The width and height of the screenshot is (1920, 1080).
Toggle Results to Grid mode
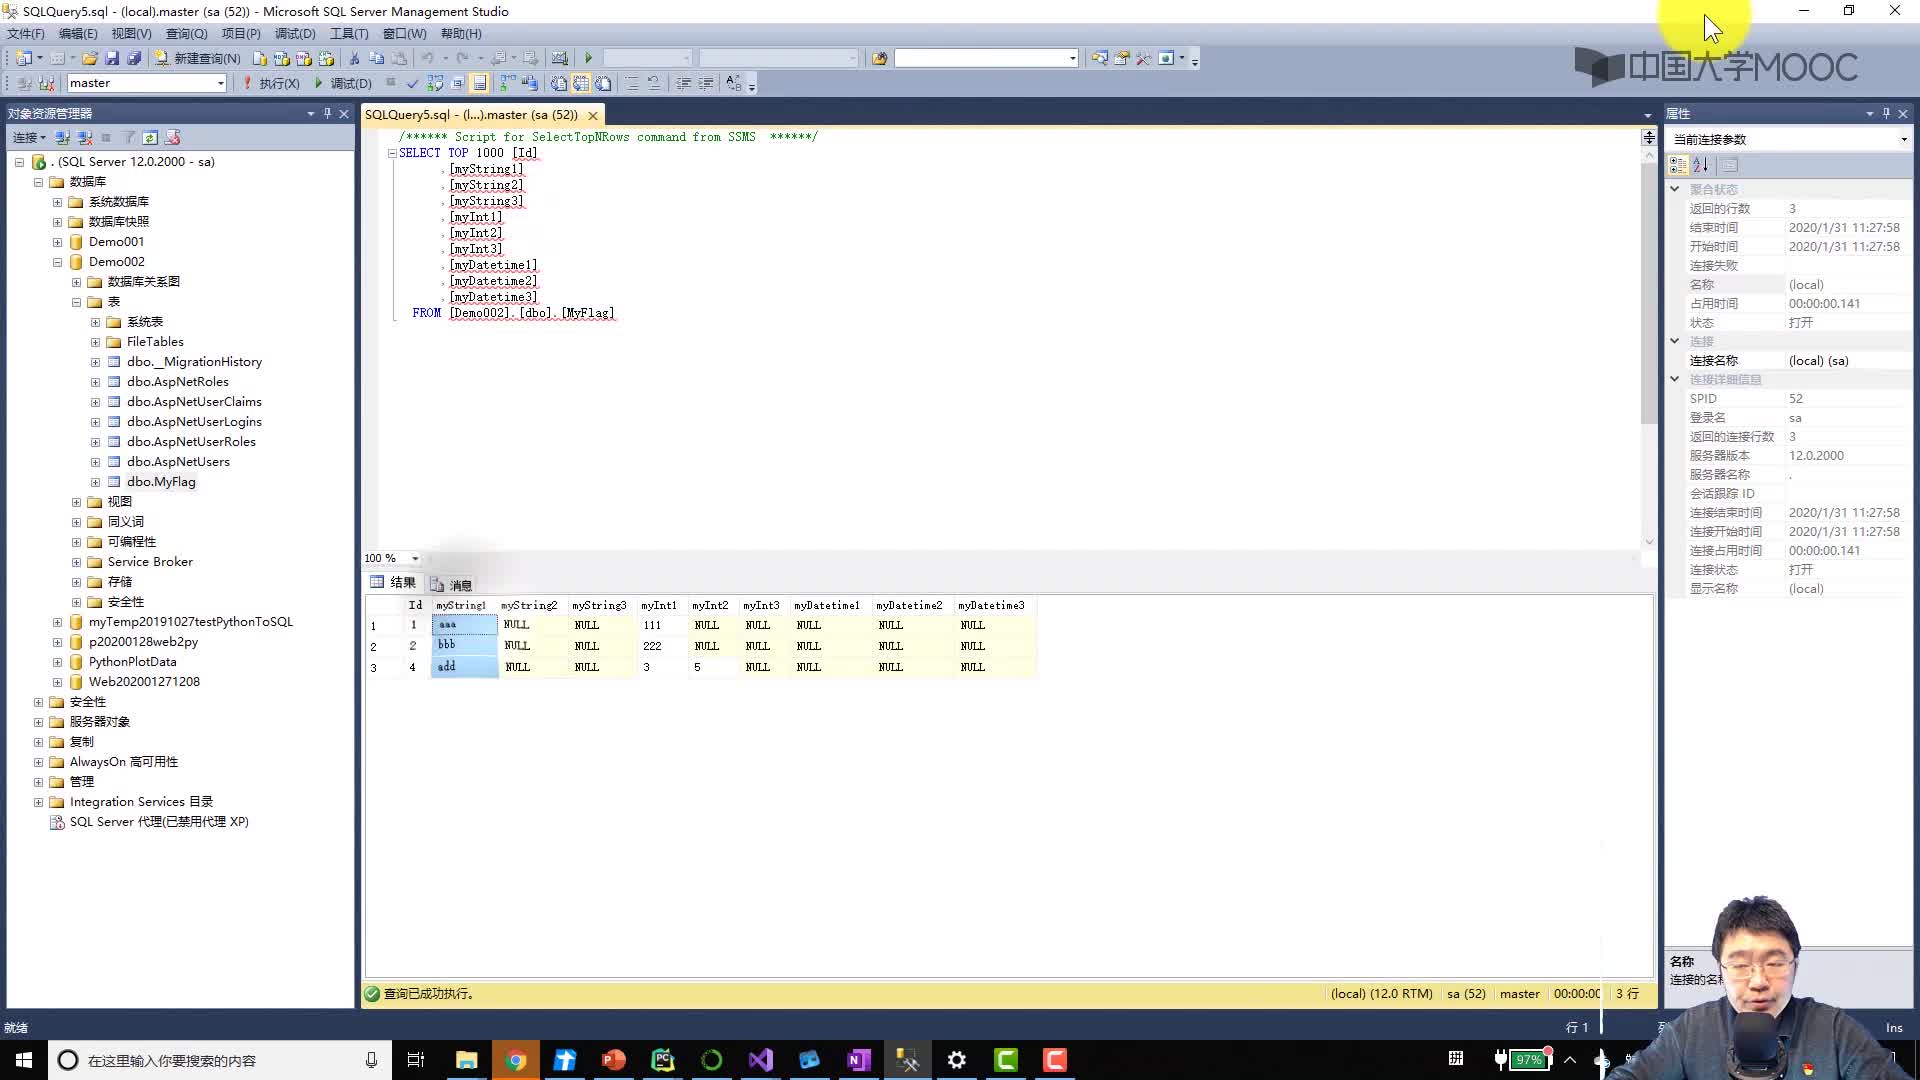point(580,83)
